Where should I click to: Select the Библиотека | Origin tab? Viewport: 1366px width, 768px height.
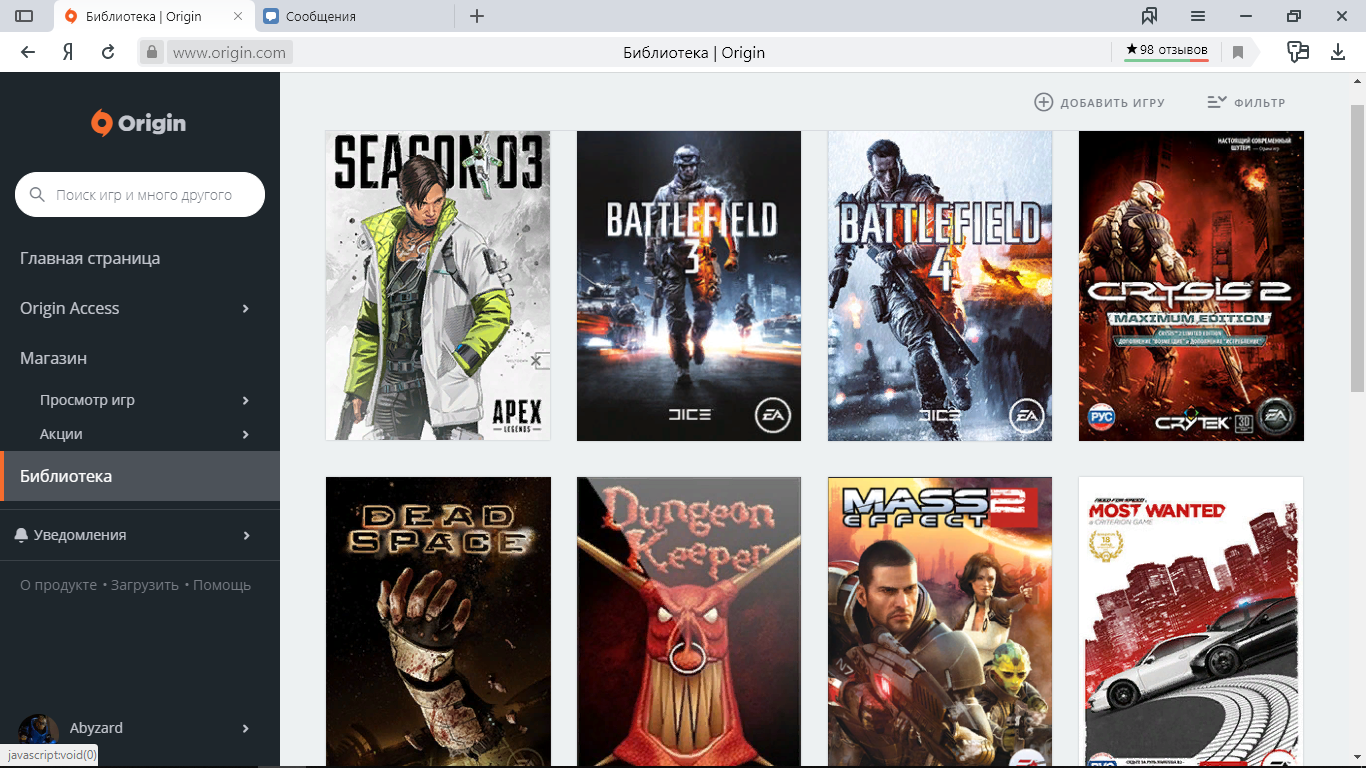tap(153, 16)
